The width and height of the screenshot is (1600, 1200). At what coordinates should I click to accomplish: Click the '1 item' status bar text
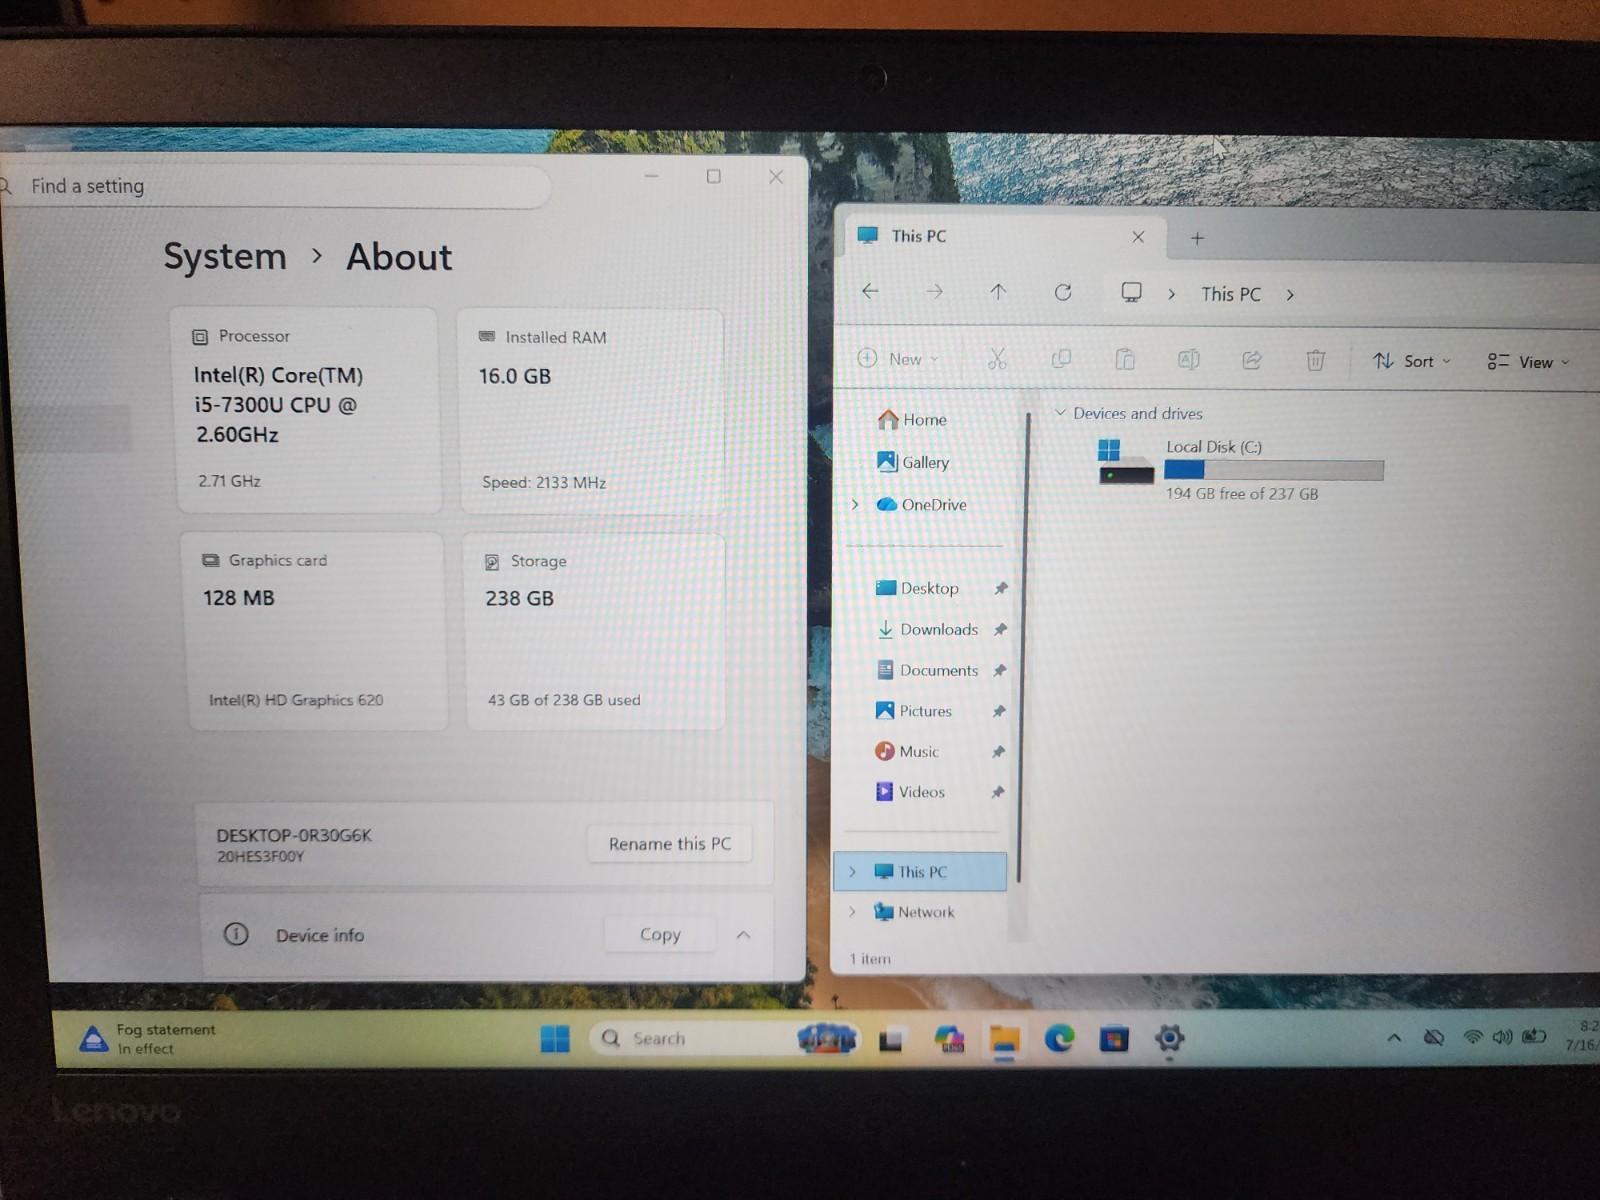tap(870, 958)
